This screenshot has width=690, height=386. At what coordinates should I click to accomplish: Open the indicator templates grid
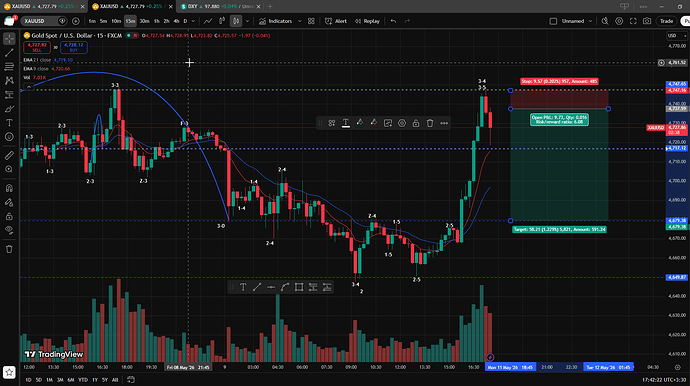pos(311,21)
